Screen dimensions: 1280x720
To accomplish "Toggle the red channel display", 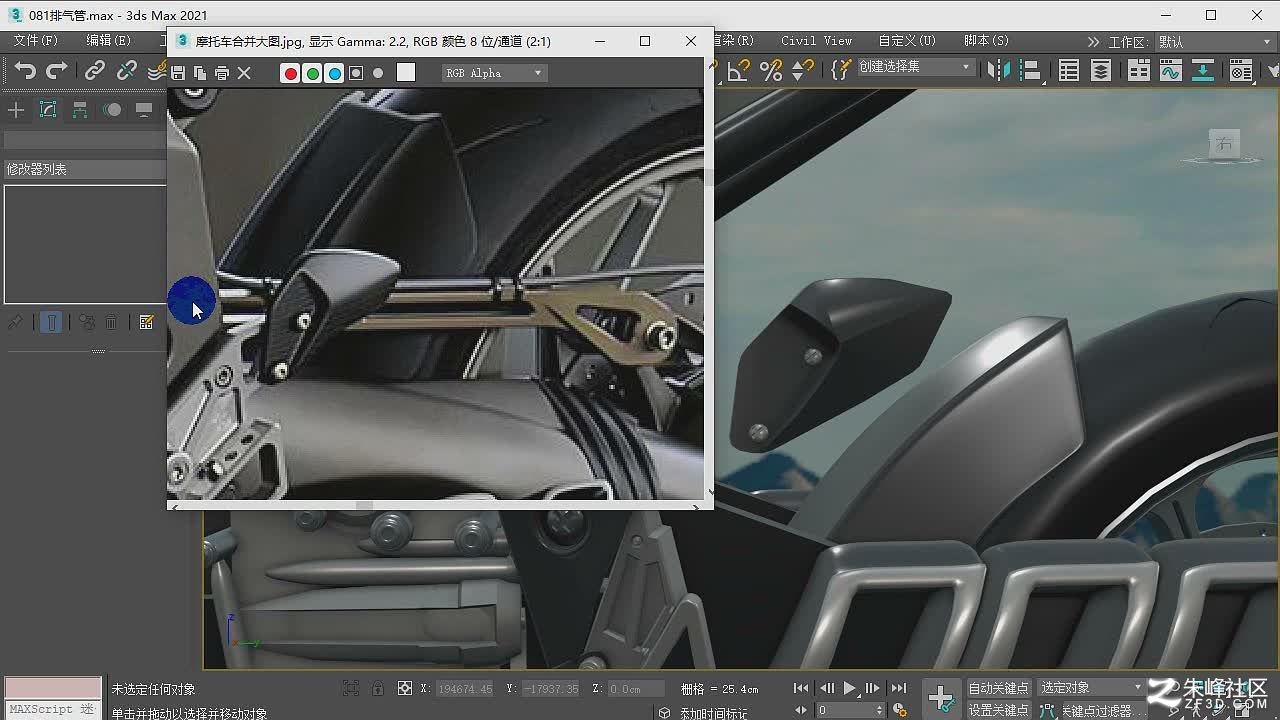I will coord(290,73).
